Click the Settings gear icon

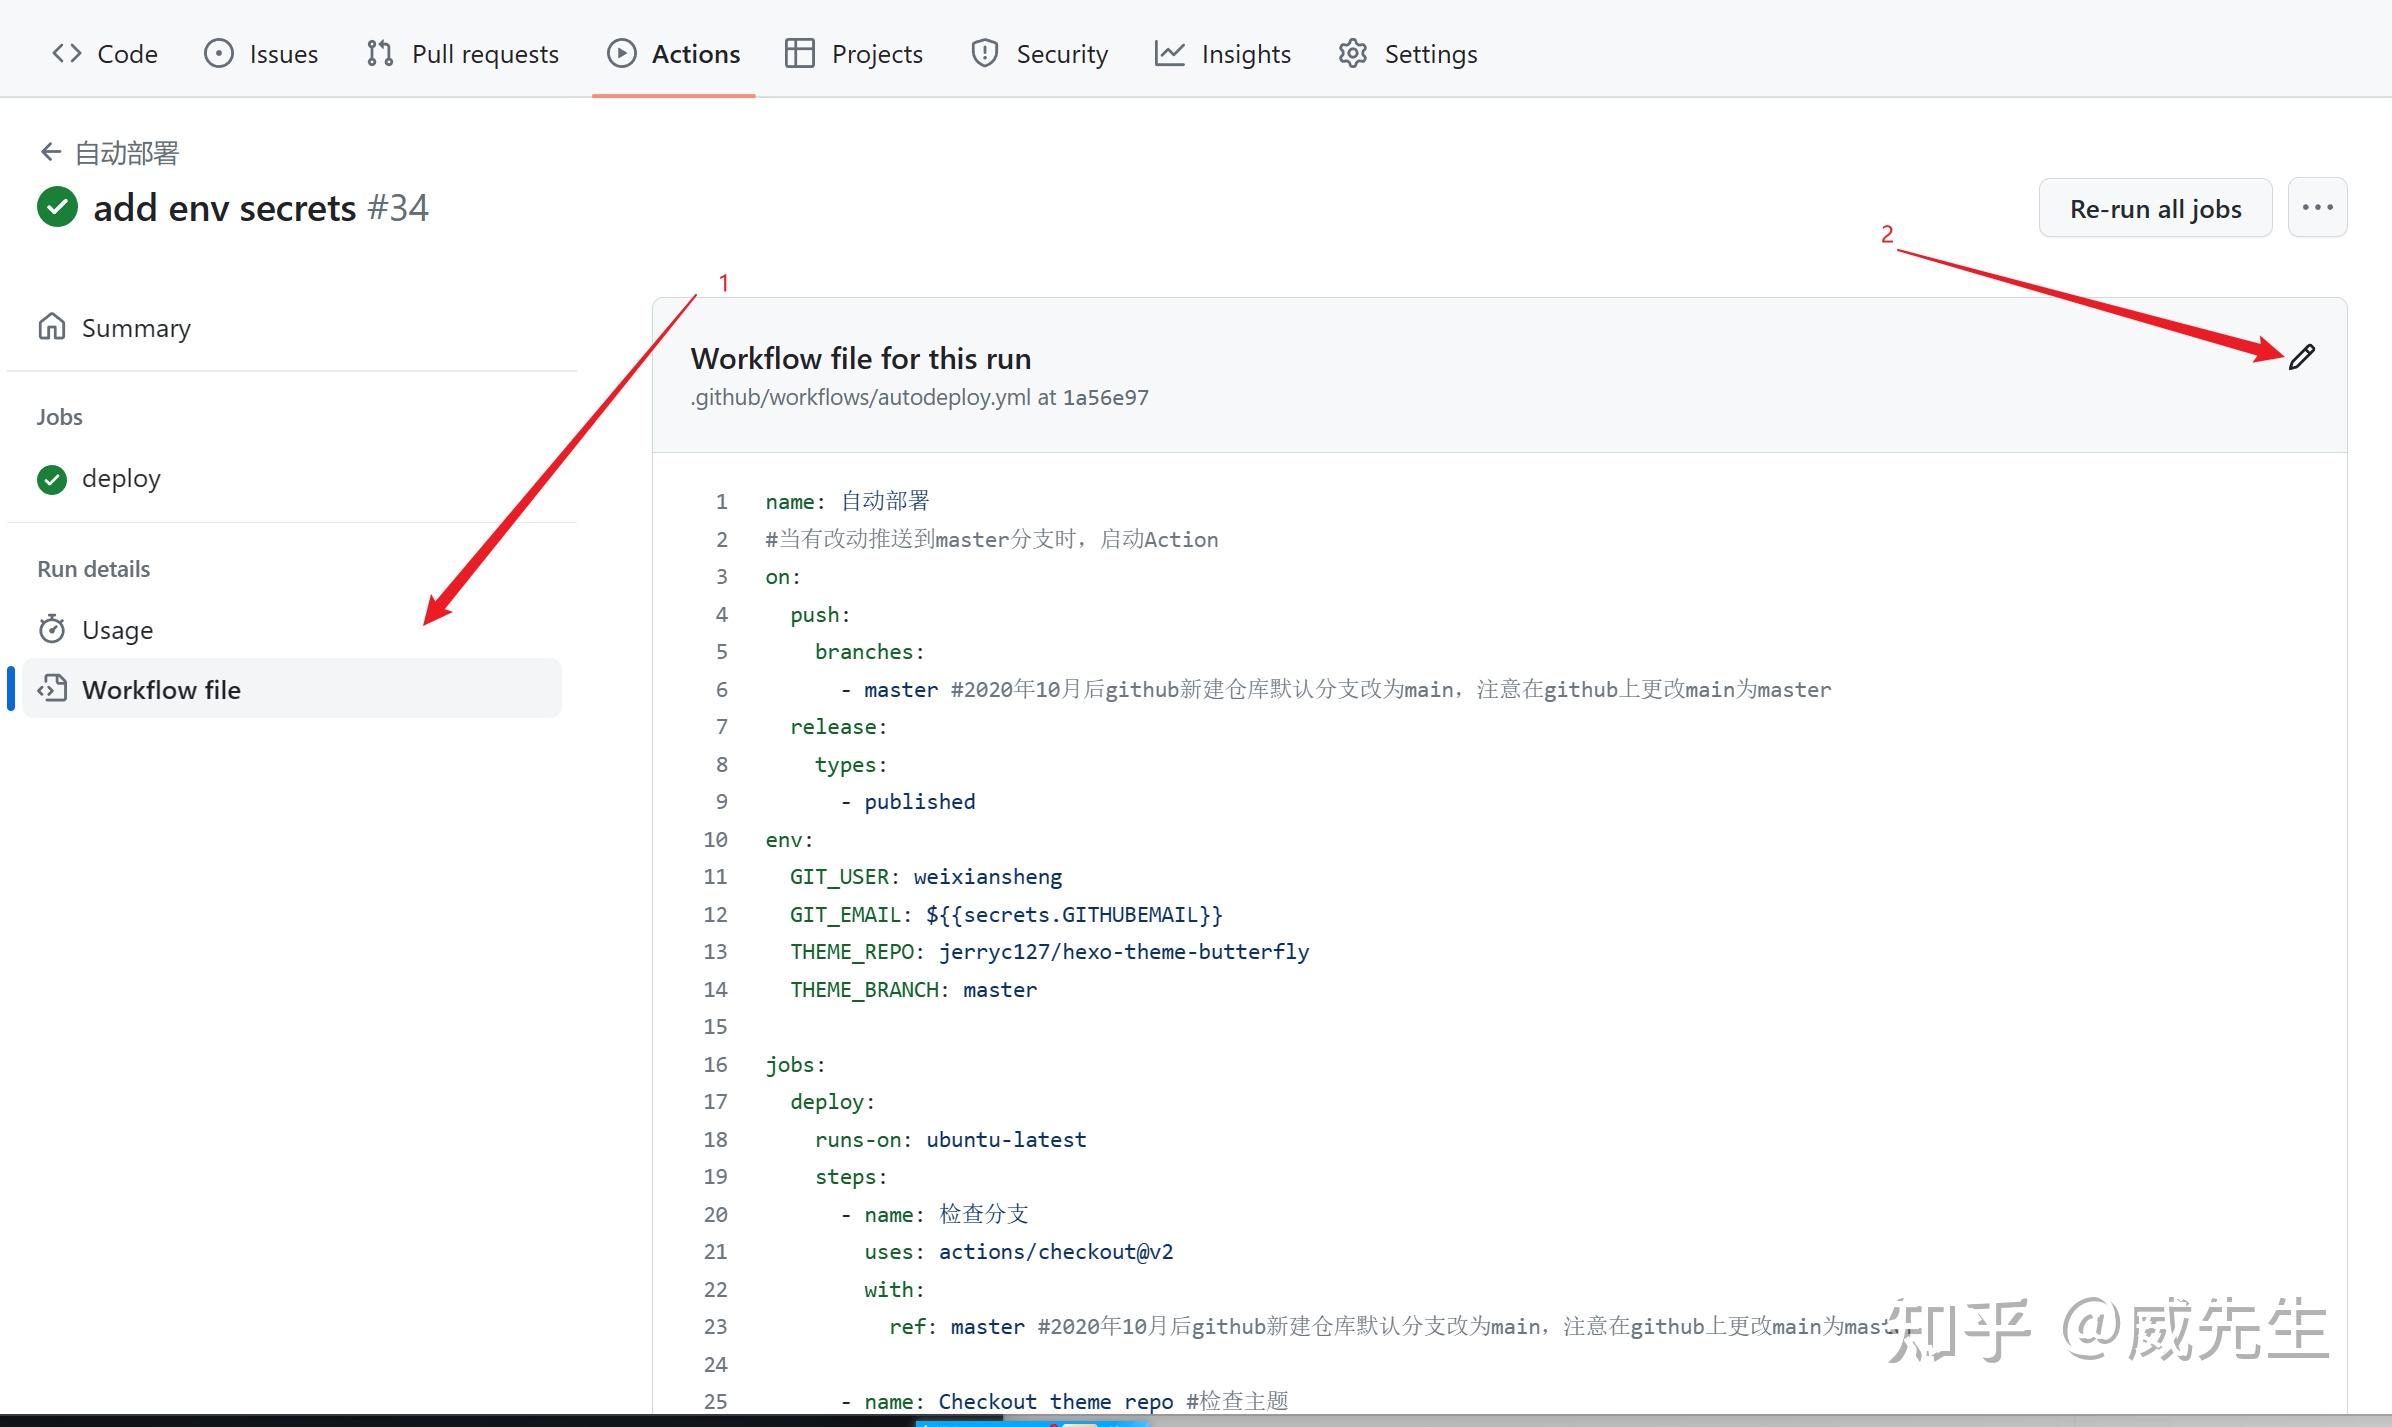[1352, 53]
